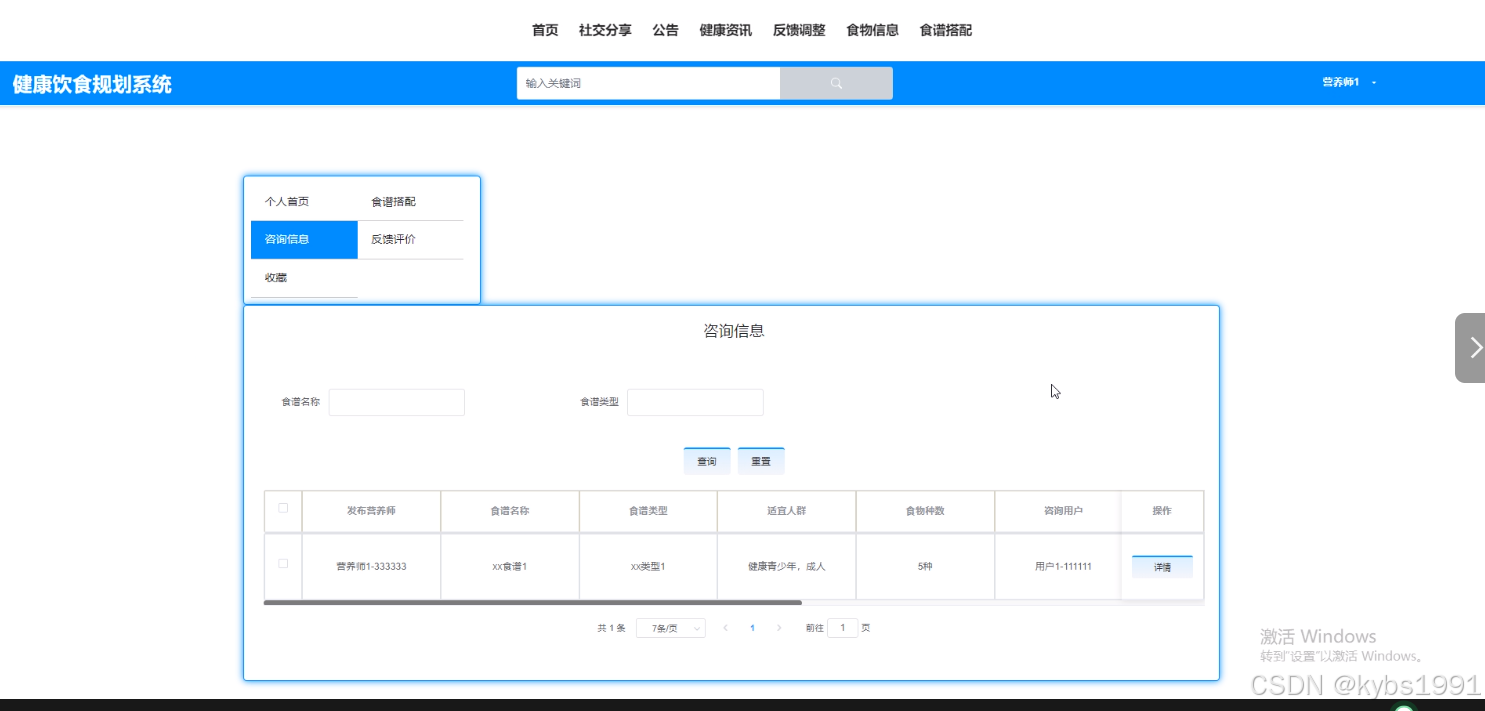The image size is (1485, 711).
Task: Click the xx食谱1 cell
Action: 510,566
